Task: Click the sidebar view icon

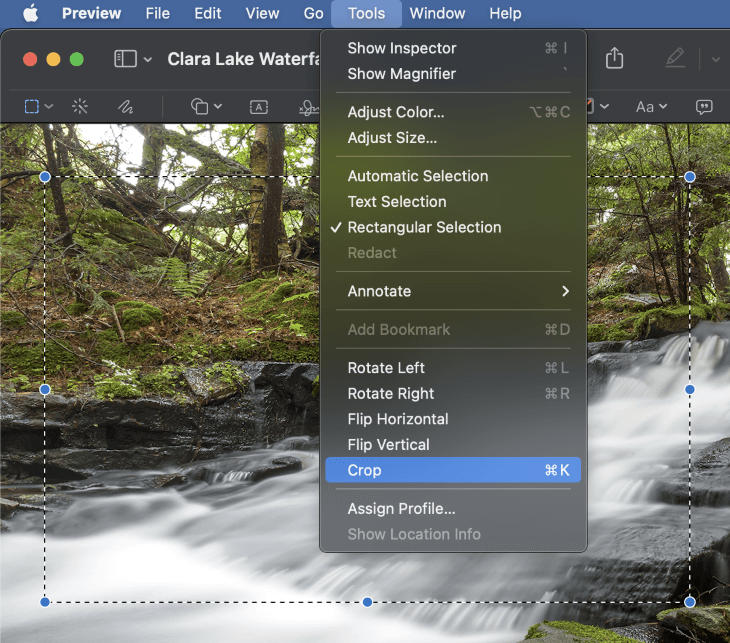Action: click(x=125, y=59)
